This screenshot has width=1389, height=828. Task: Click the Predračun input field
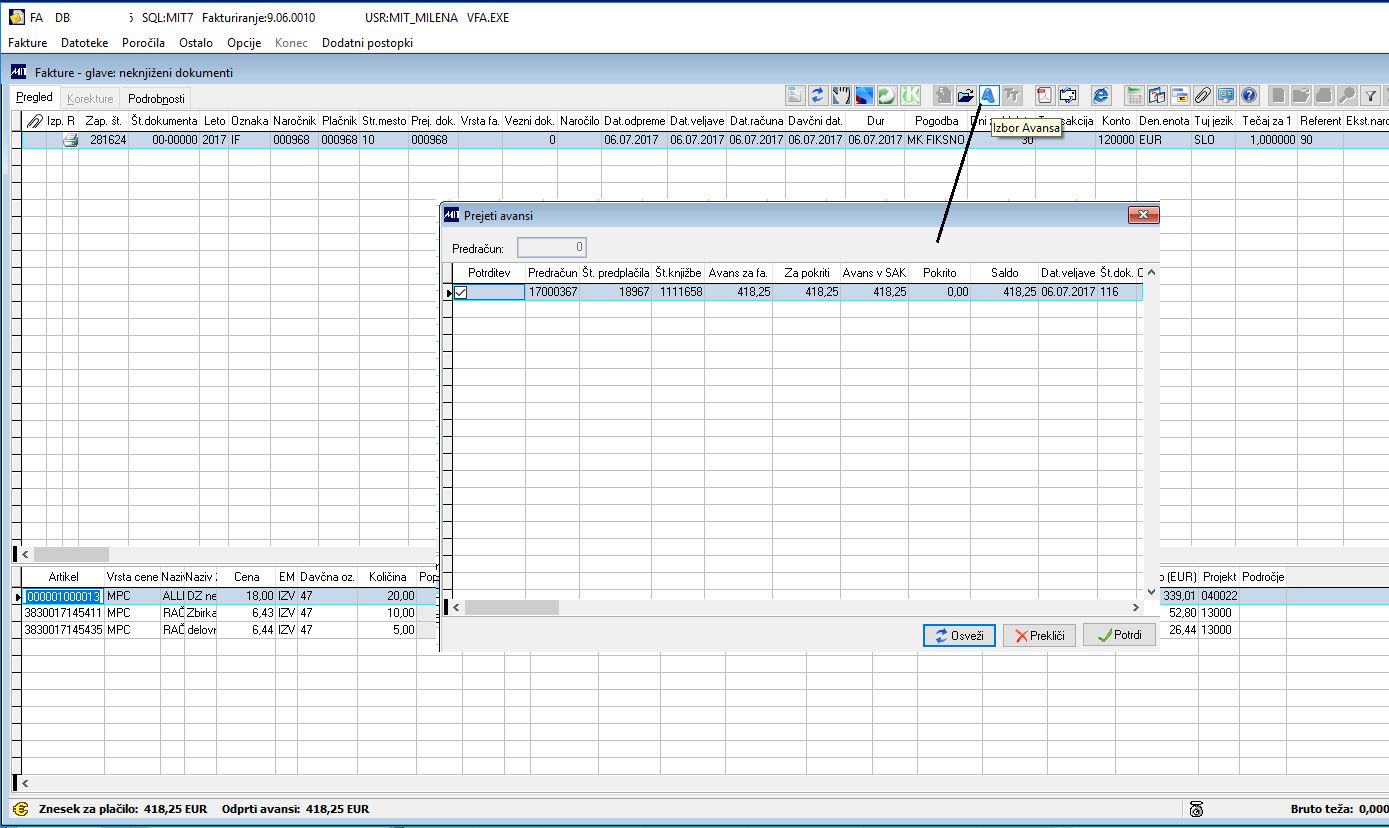[x=552, y=247]
